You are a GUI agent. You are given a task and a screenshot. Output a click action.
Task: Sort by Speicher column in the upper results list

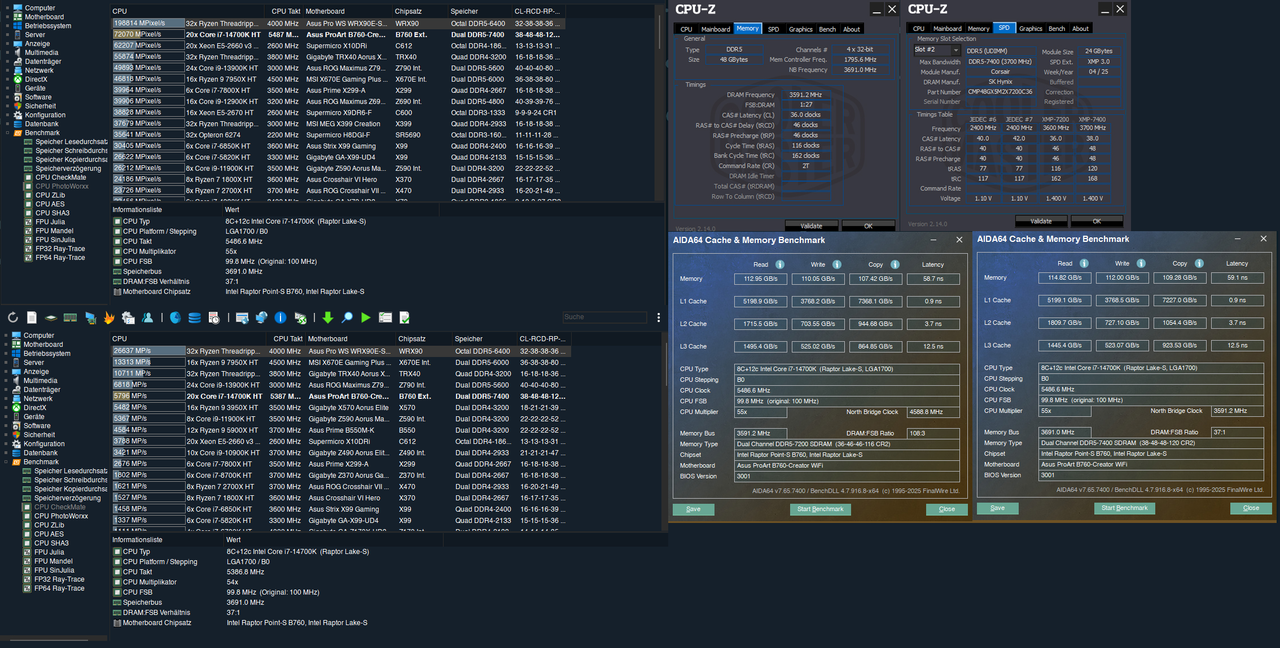[478, 10]
